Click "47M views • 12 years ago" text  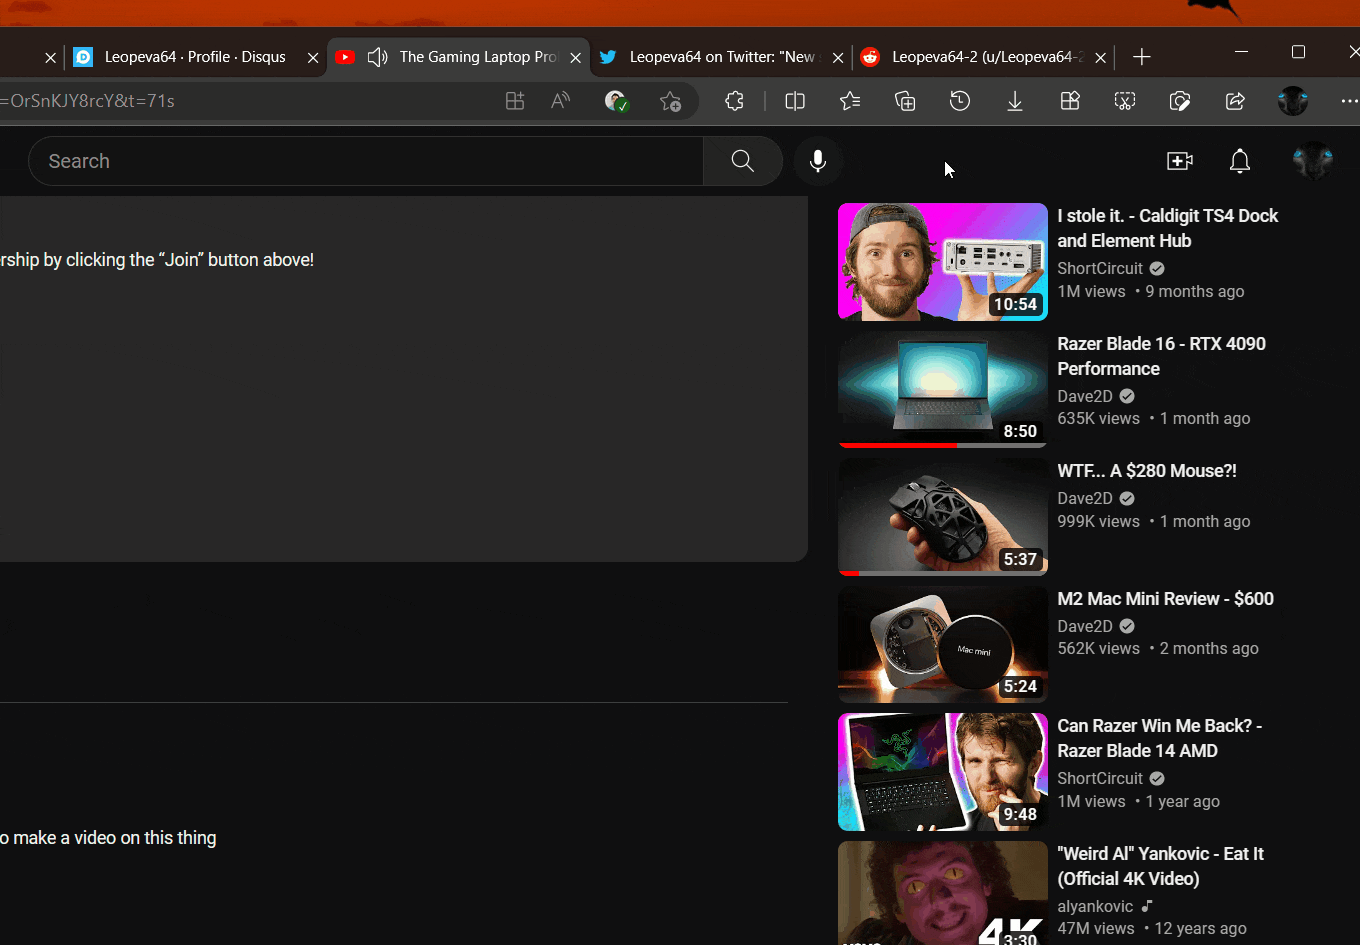pos(1152,928)
